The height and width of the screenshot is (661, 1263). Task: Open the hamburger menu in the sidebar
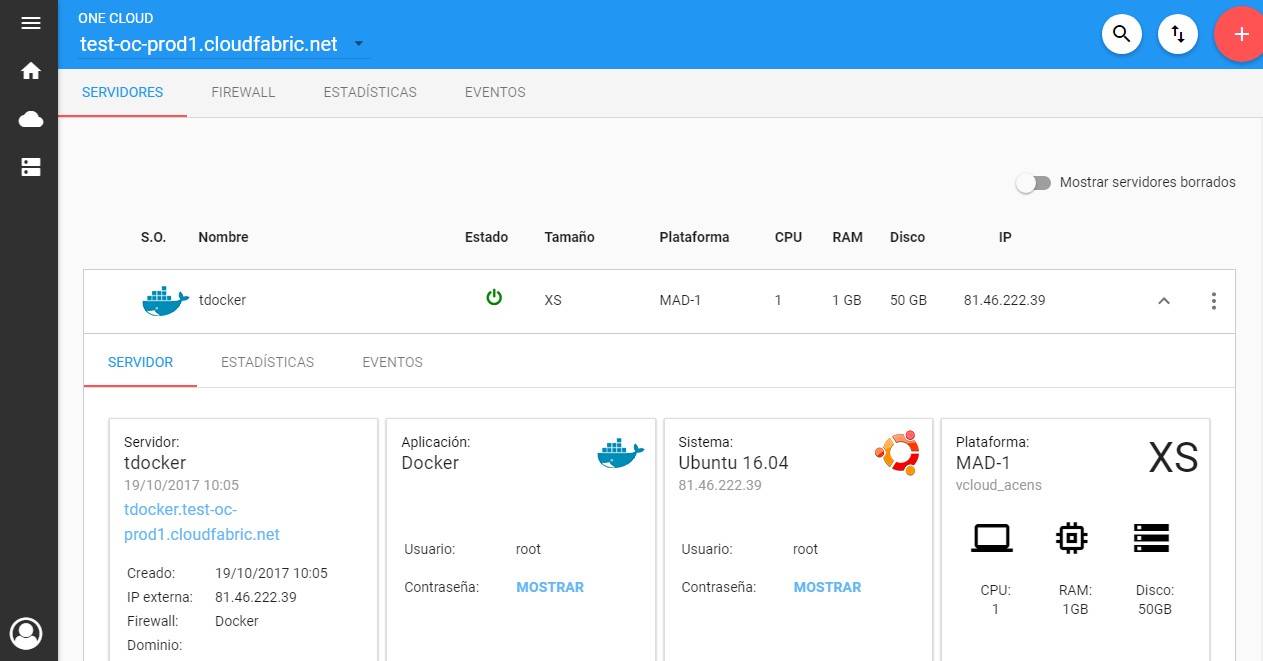(x=31, y=23)
